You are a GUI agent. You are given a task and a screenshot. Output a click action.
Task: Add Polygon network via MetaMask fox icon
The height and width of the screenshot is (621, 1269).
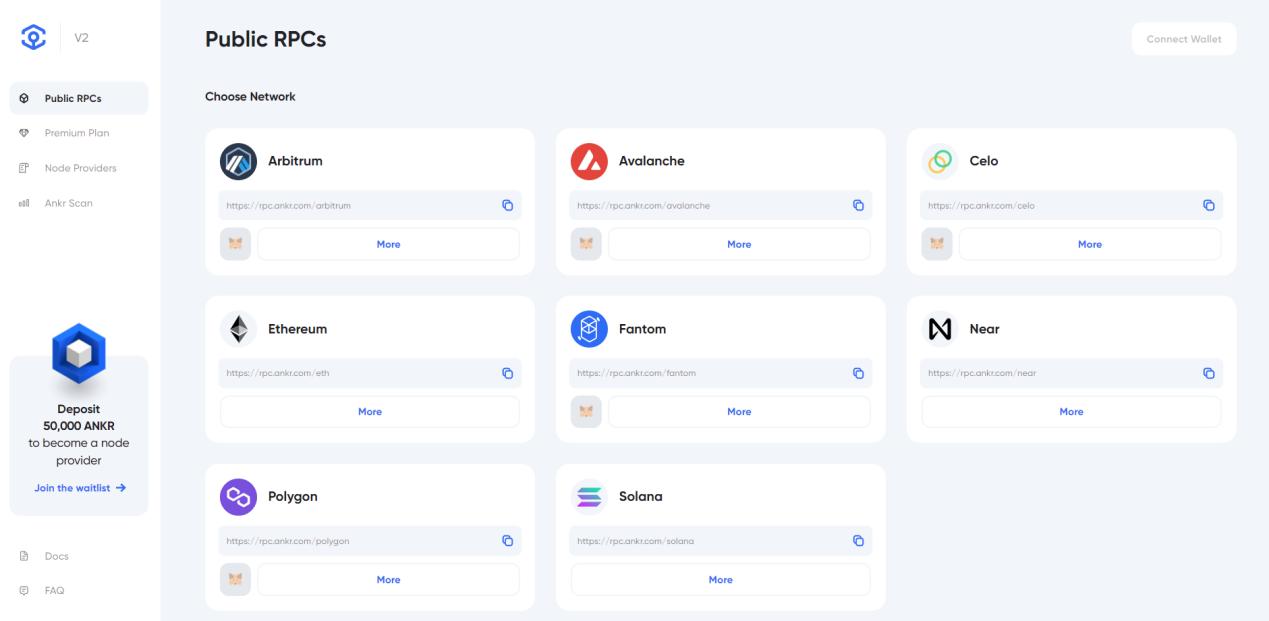pos(236,580)
